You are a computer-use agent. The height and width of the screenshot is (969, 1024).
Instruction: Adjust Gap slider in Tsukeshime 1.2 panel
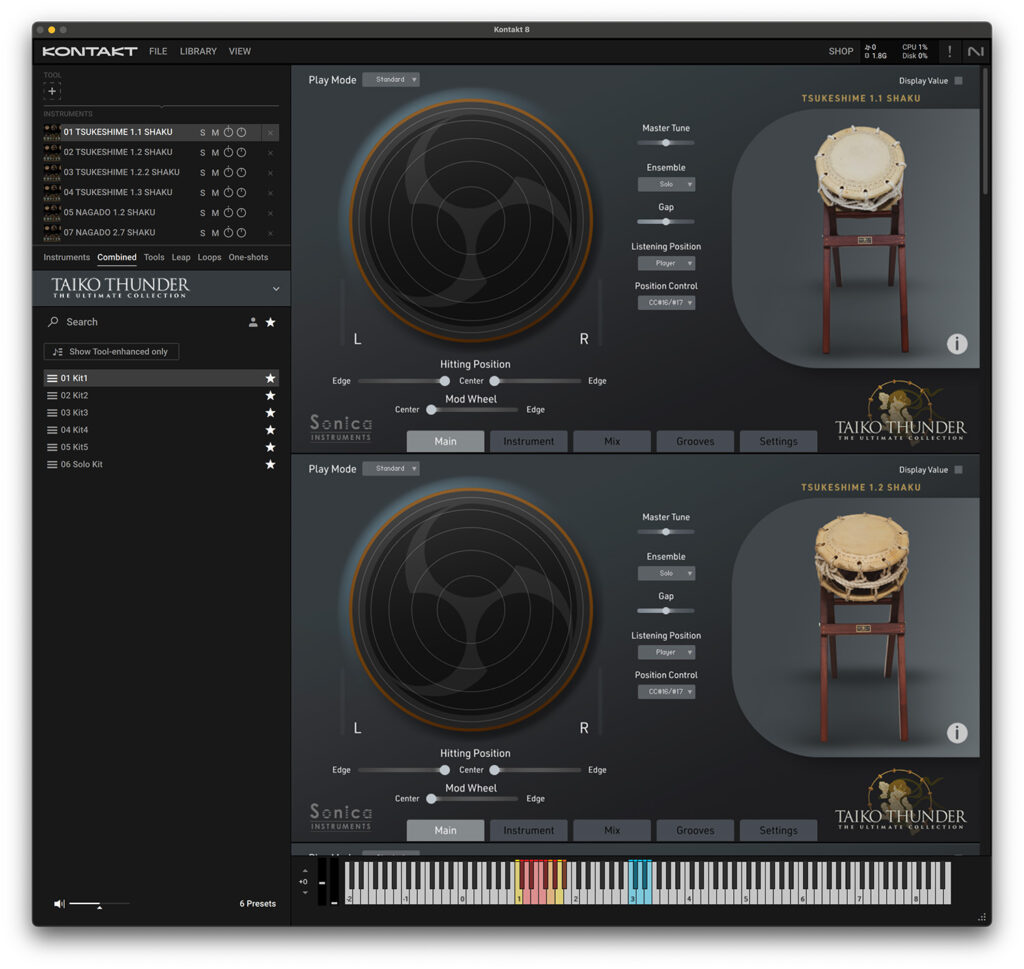click(x=665, y=611)
